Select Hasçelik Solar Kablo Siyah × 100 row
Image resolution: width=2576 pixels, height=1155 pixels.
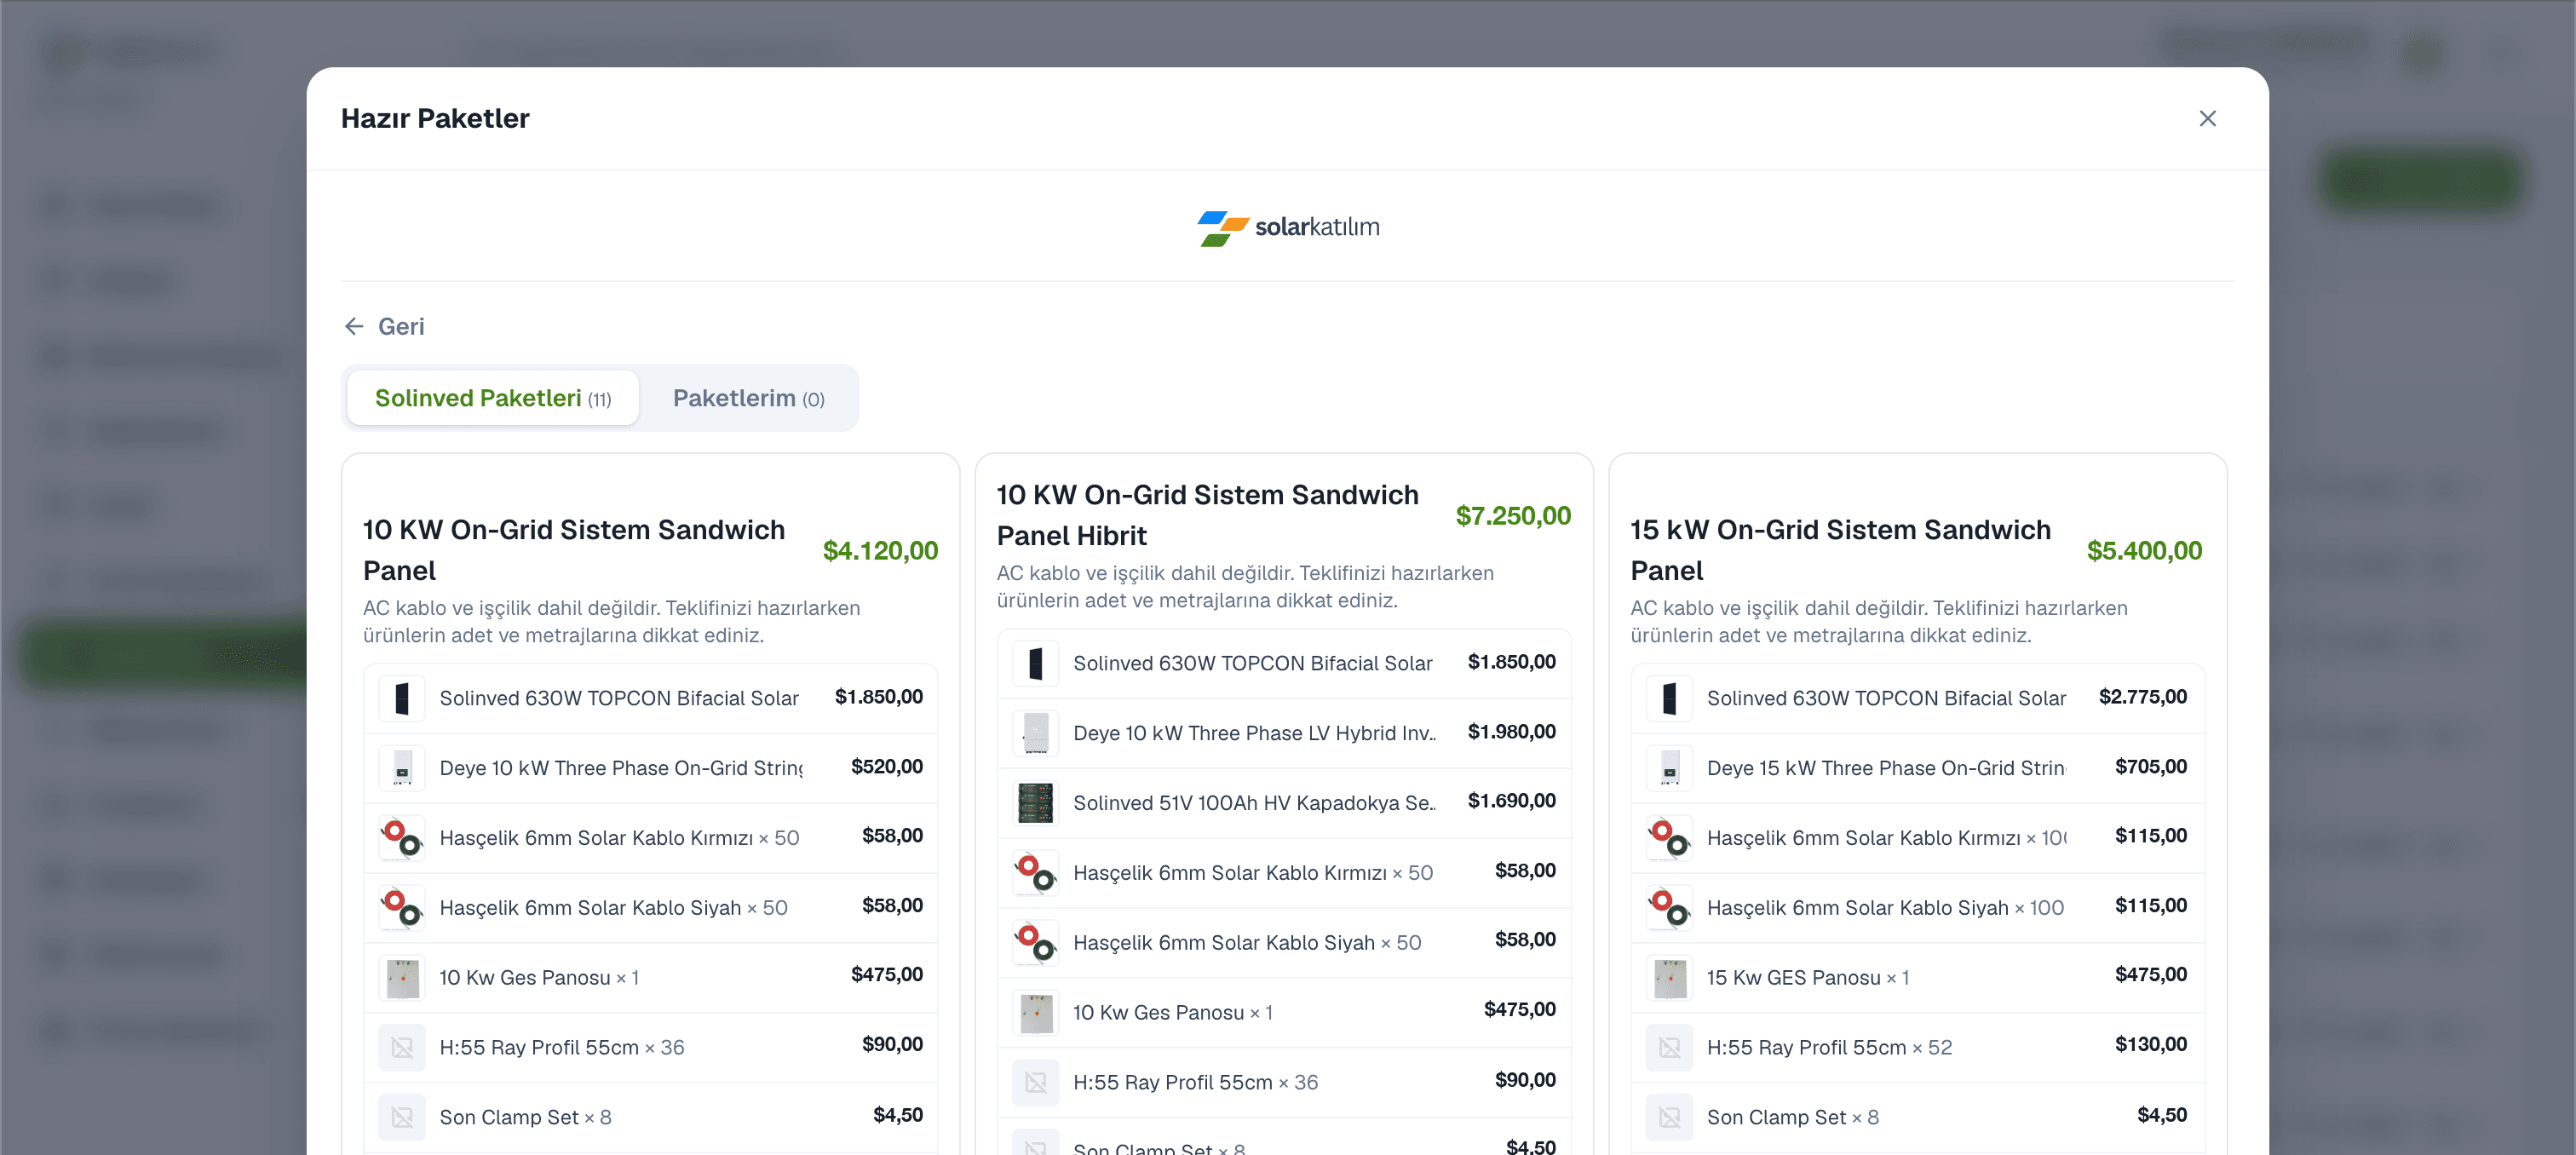click(x=1917, y=907)
